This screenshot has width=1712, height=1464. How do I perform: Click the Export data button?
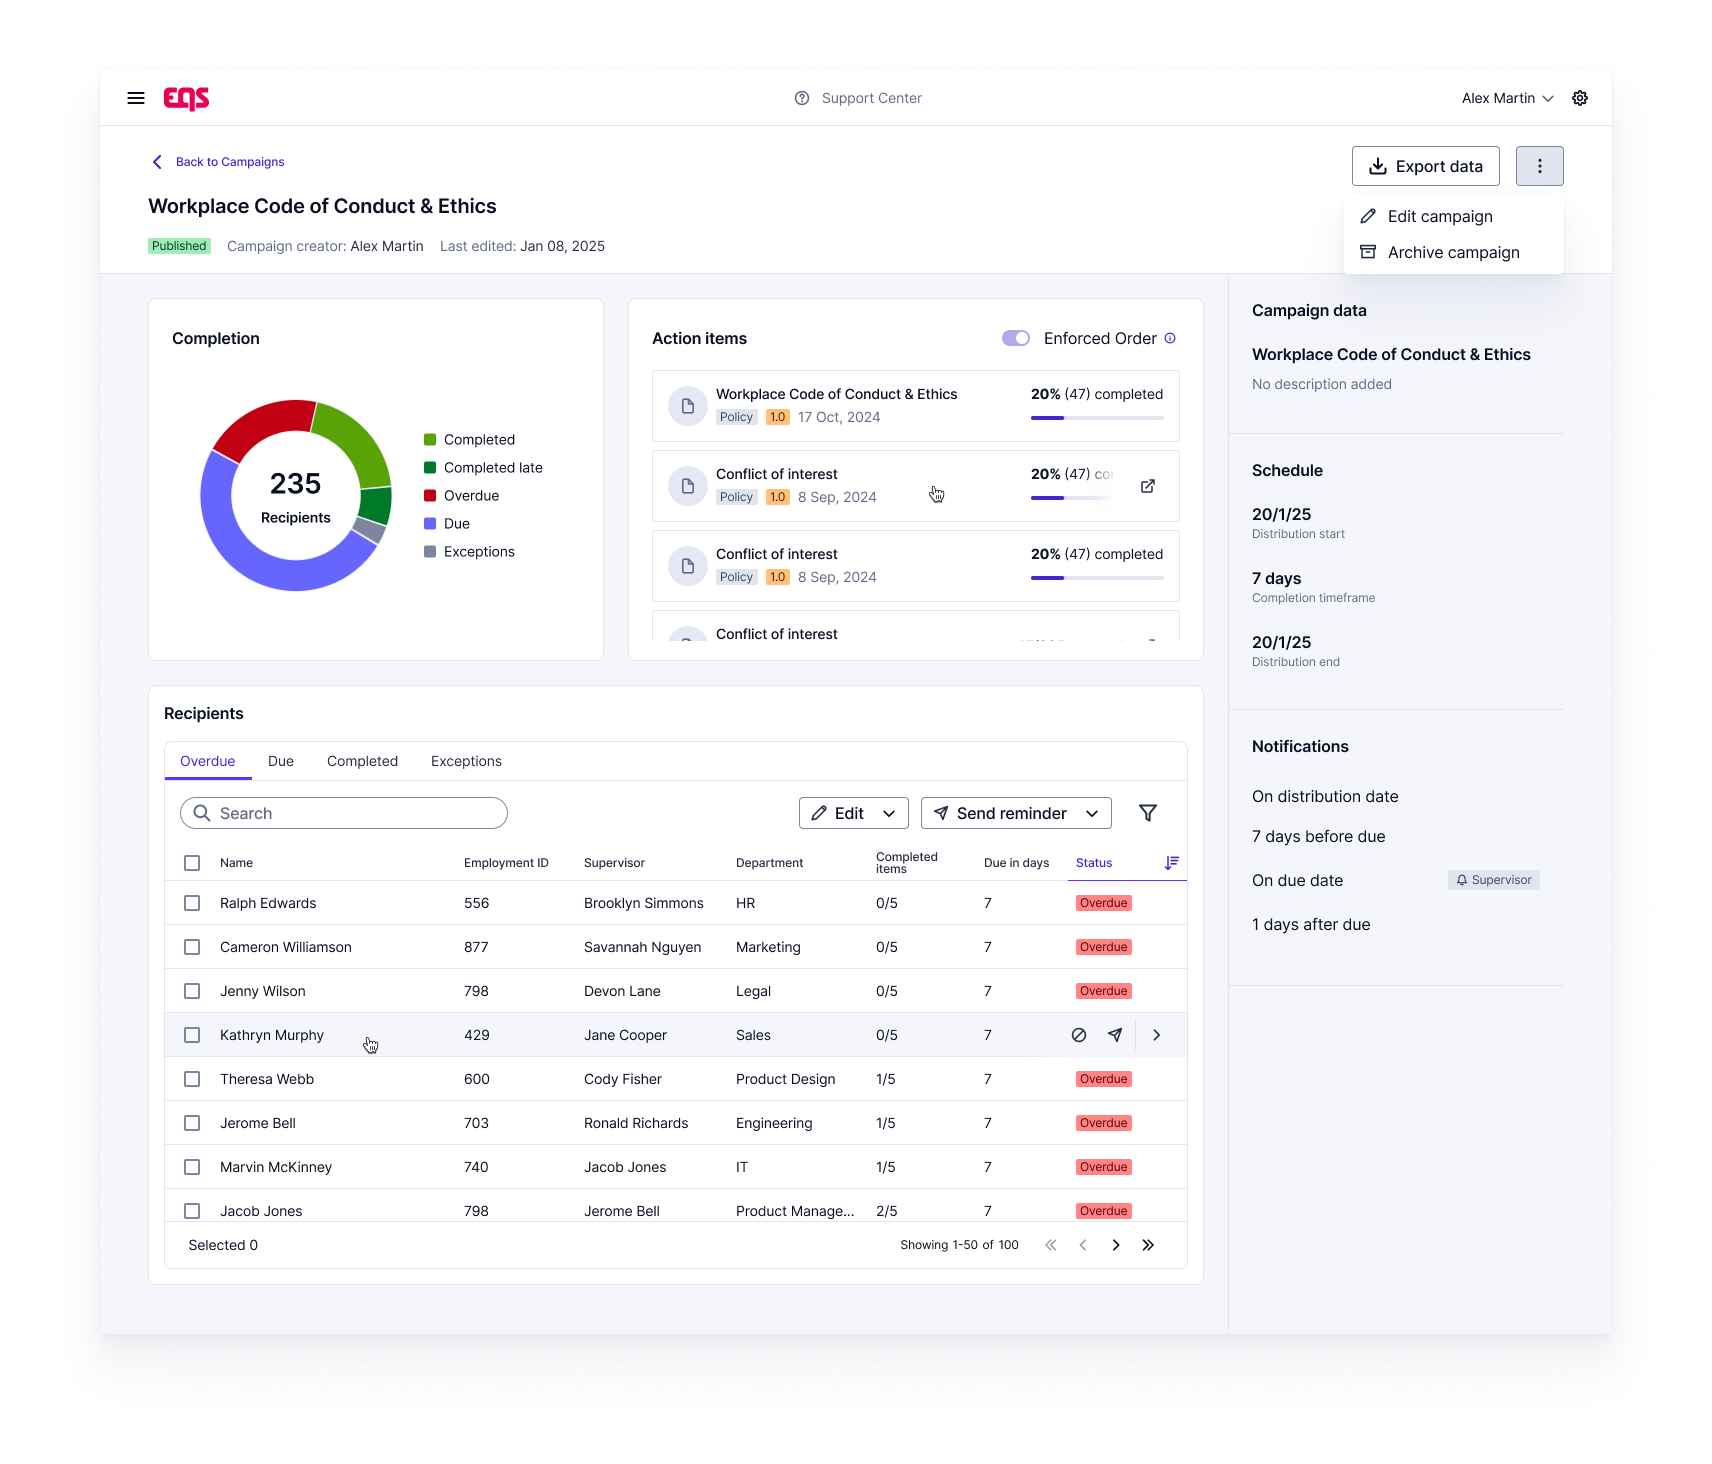click(x=1426, y=166)
